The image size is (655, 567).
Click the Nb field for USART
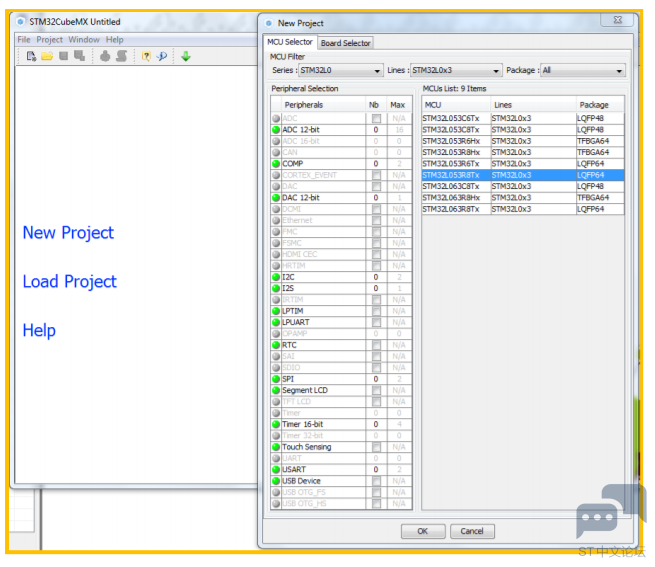tap(376, 470)
